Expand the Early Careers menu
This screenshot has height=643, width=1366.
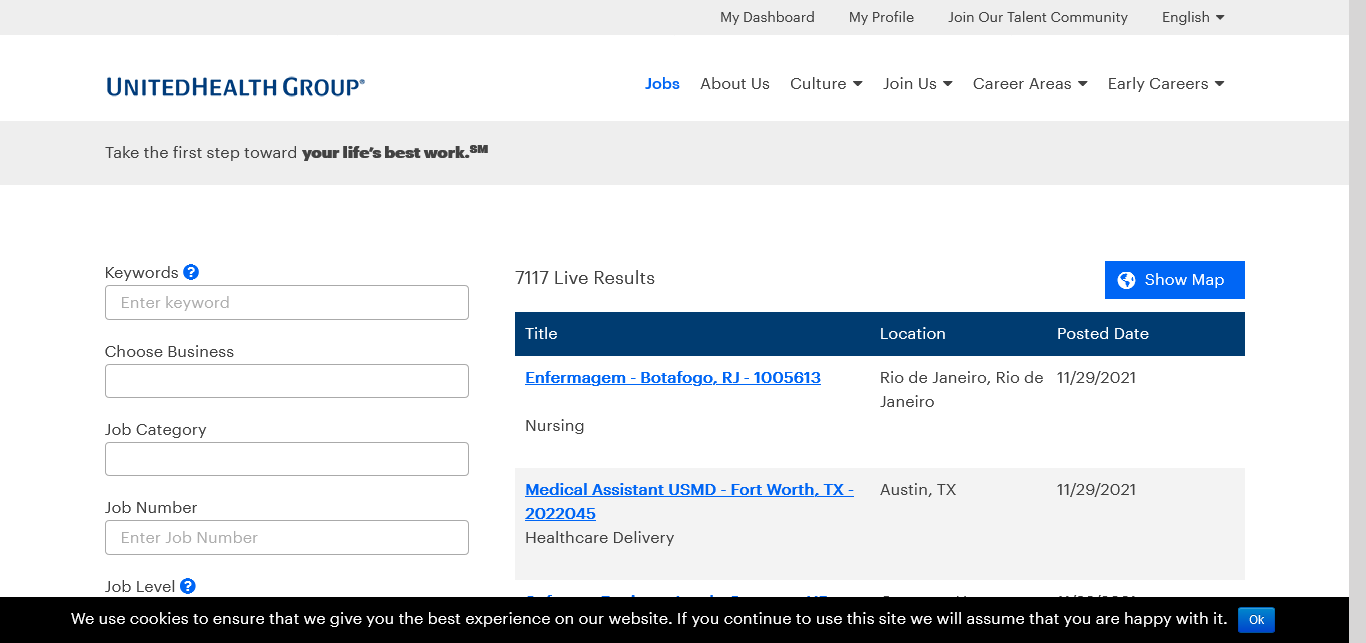point(1165,84)
